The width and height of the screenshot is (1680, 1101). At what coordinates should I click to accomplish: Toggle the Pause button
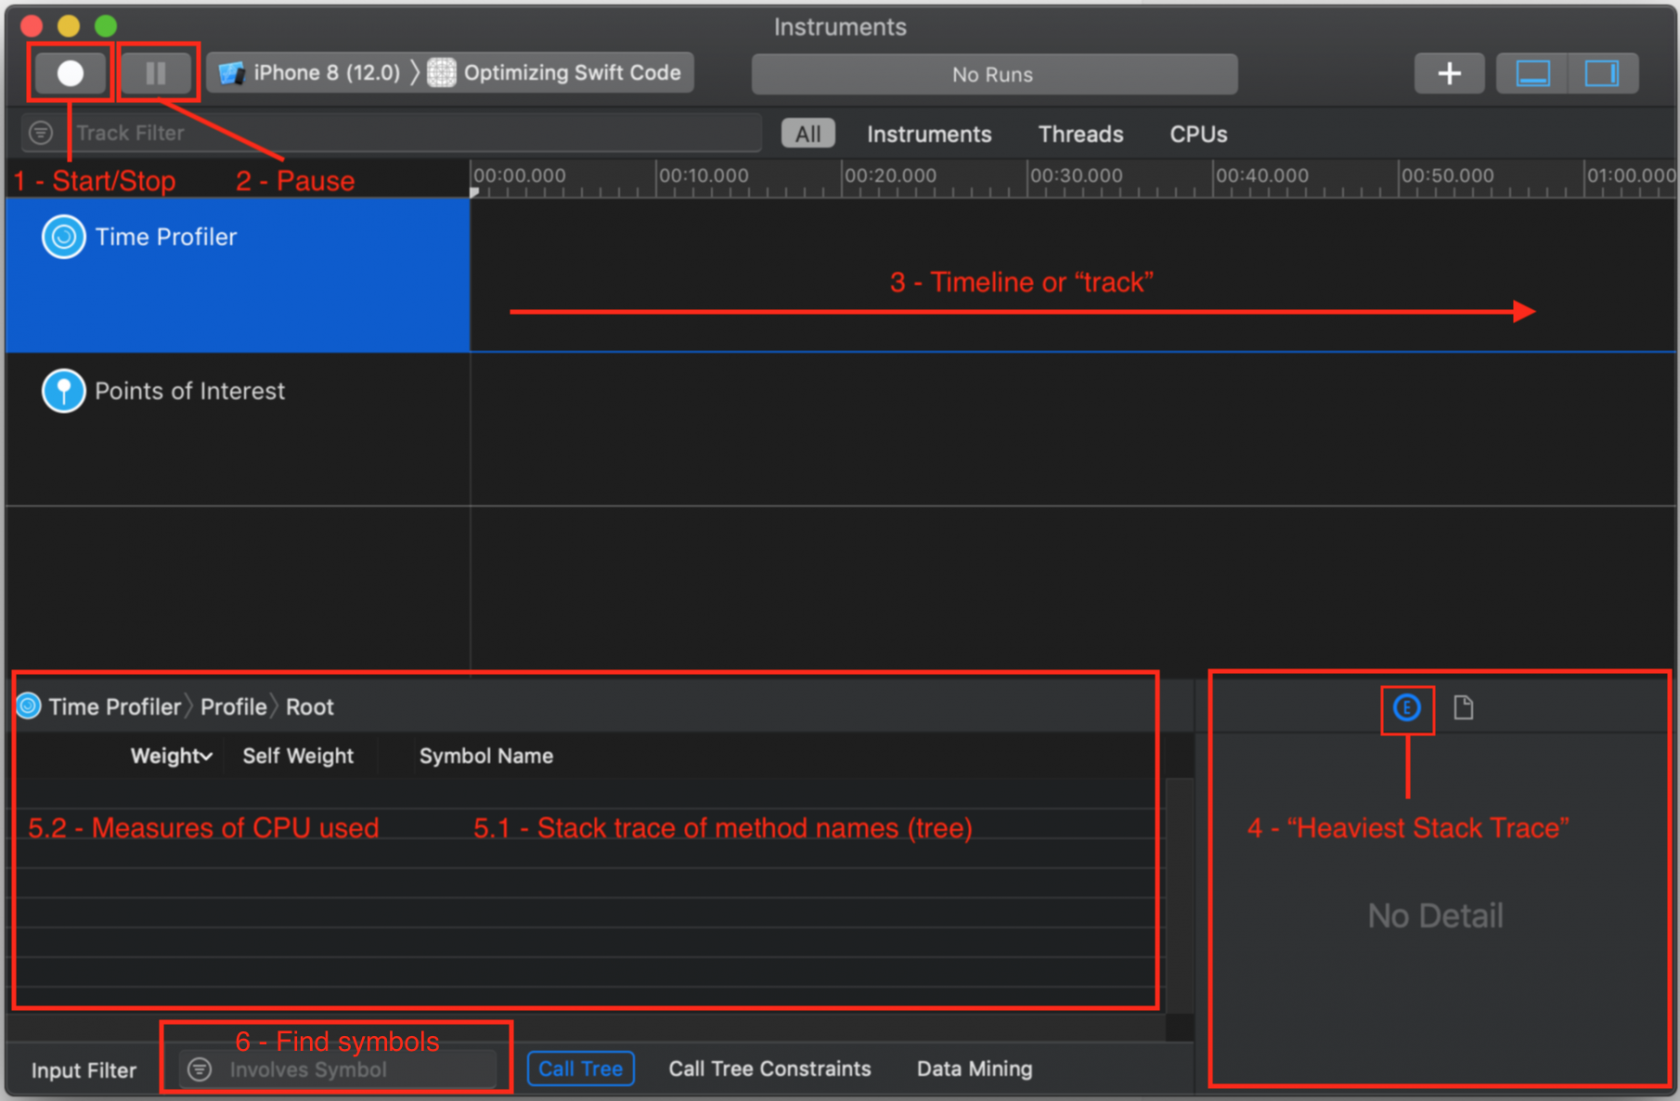click(x=157, y=72)
